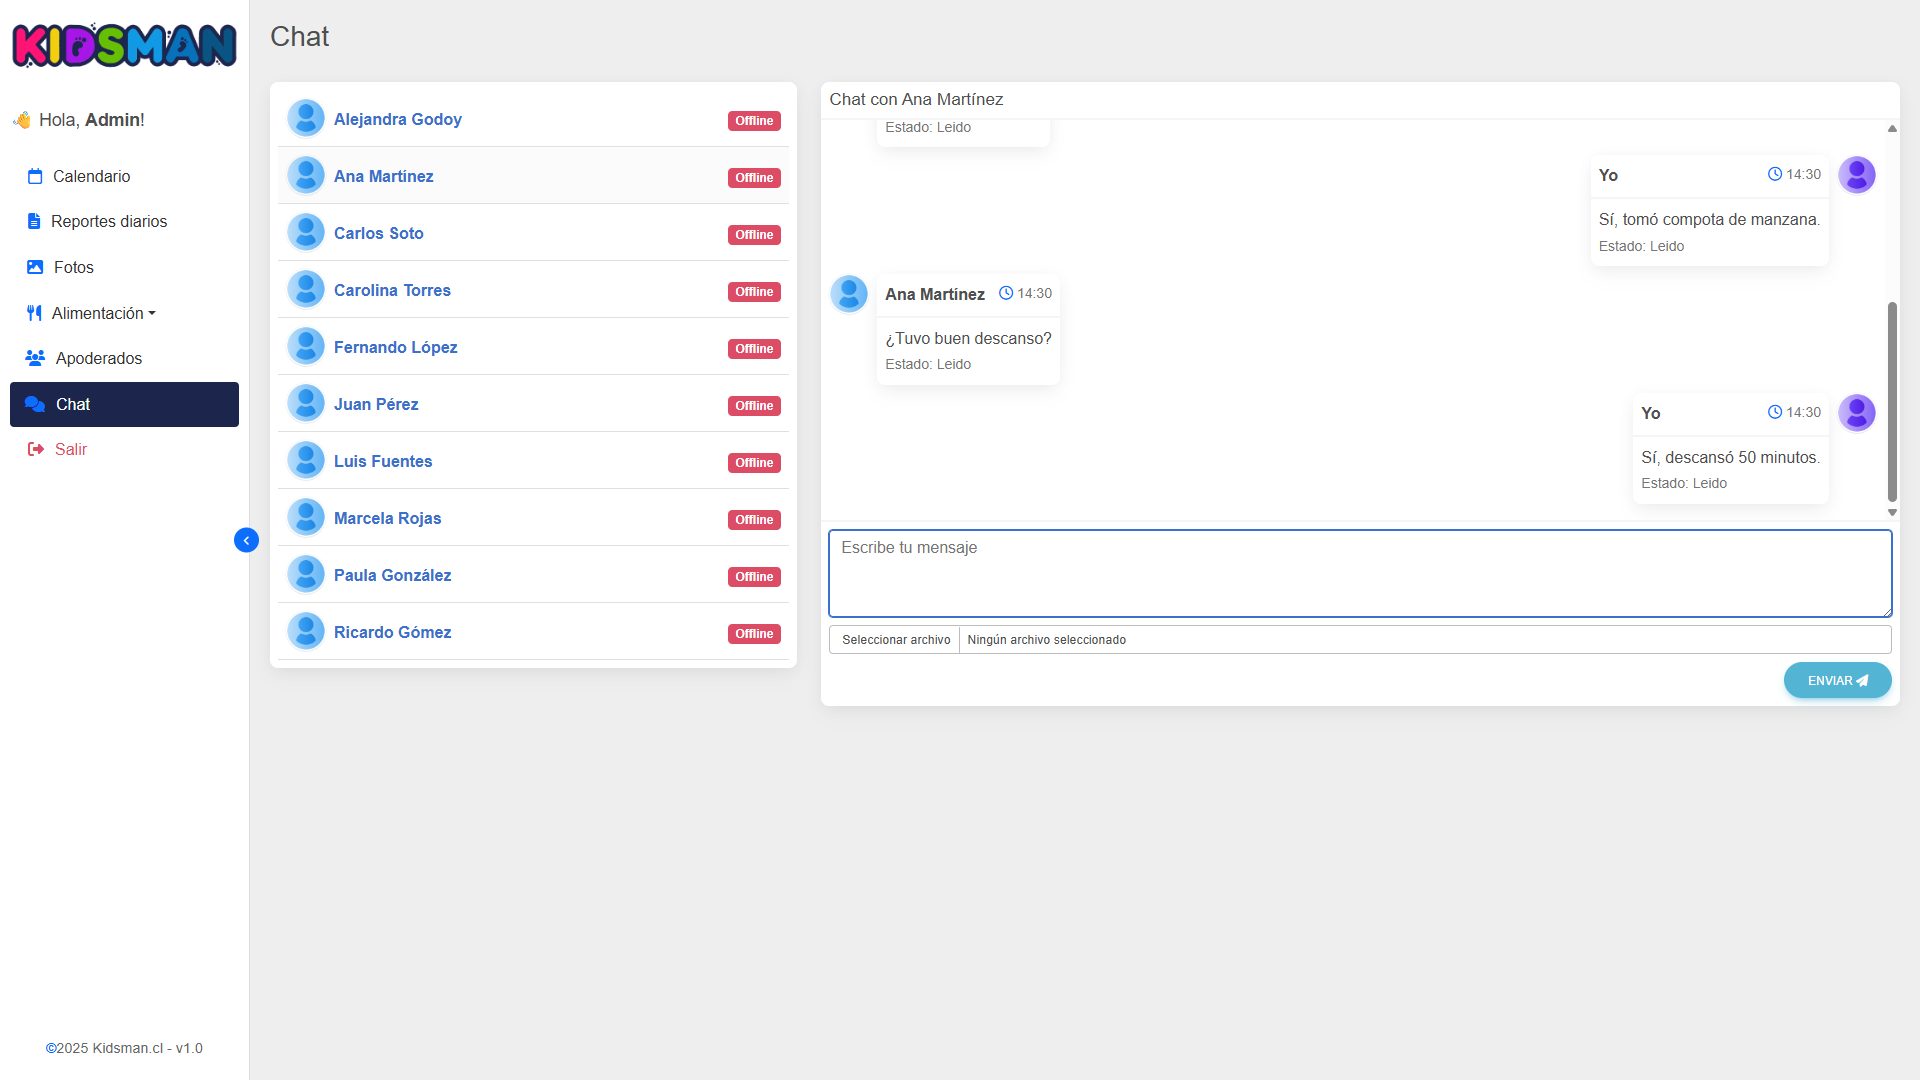Image resolution: width=1920 pixels, height=1080 pixels.
Task: Click Juan Pérez's Offline status badge
Action: 754,406
